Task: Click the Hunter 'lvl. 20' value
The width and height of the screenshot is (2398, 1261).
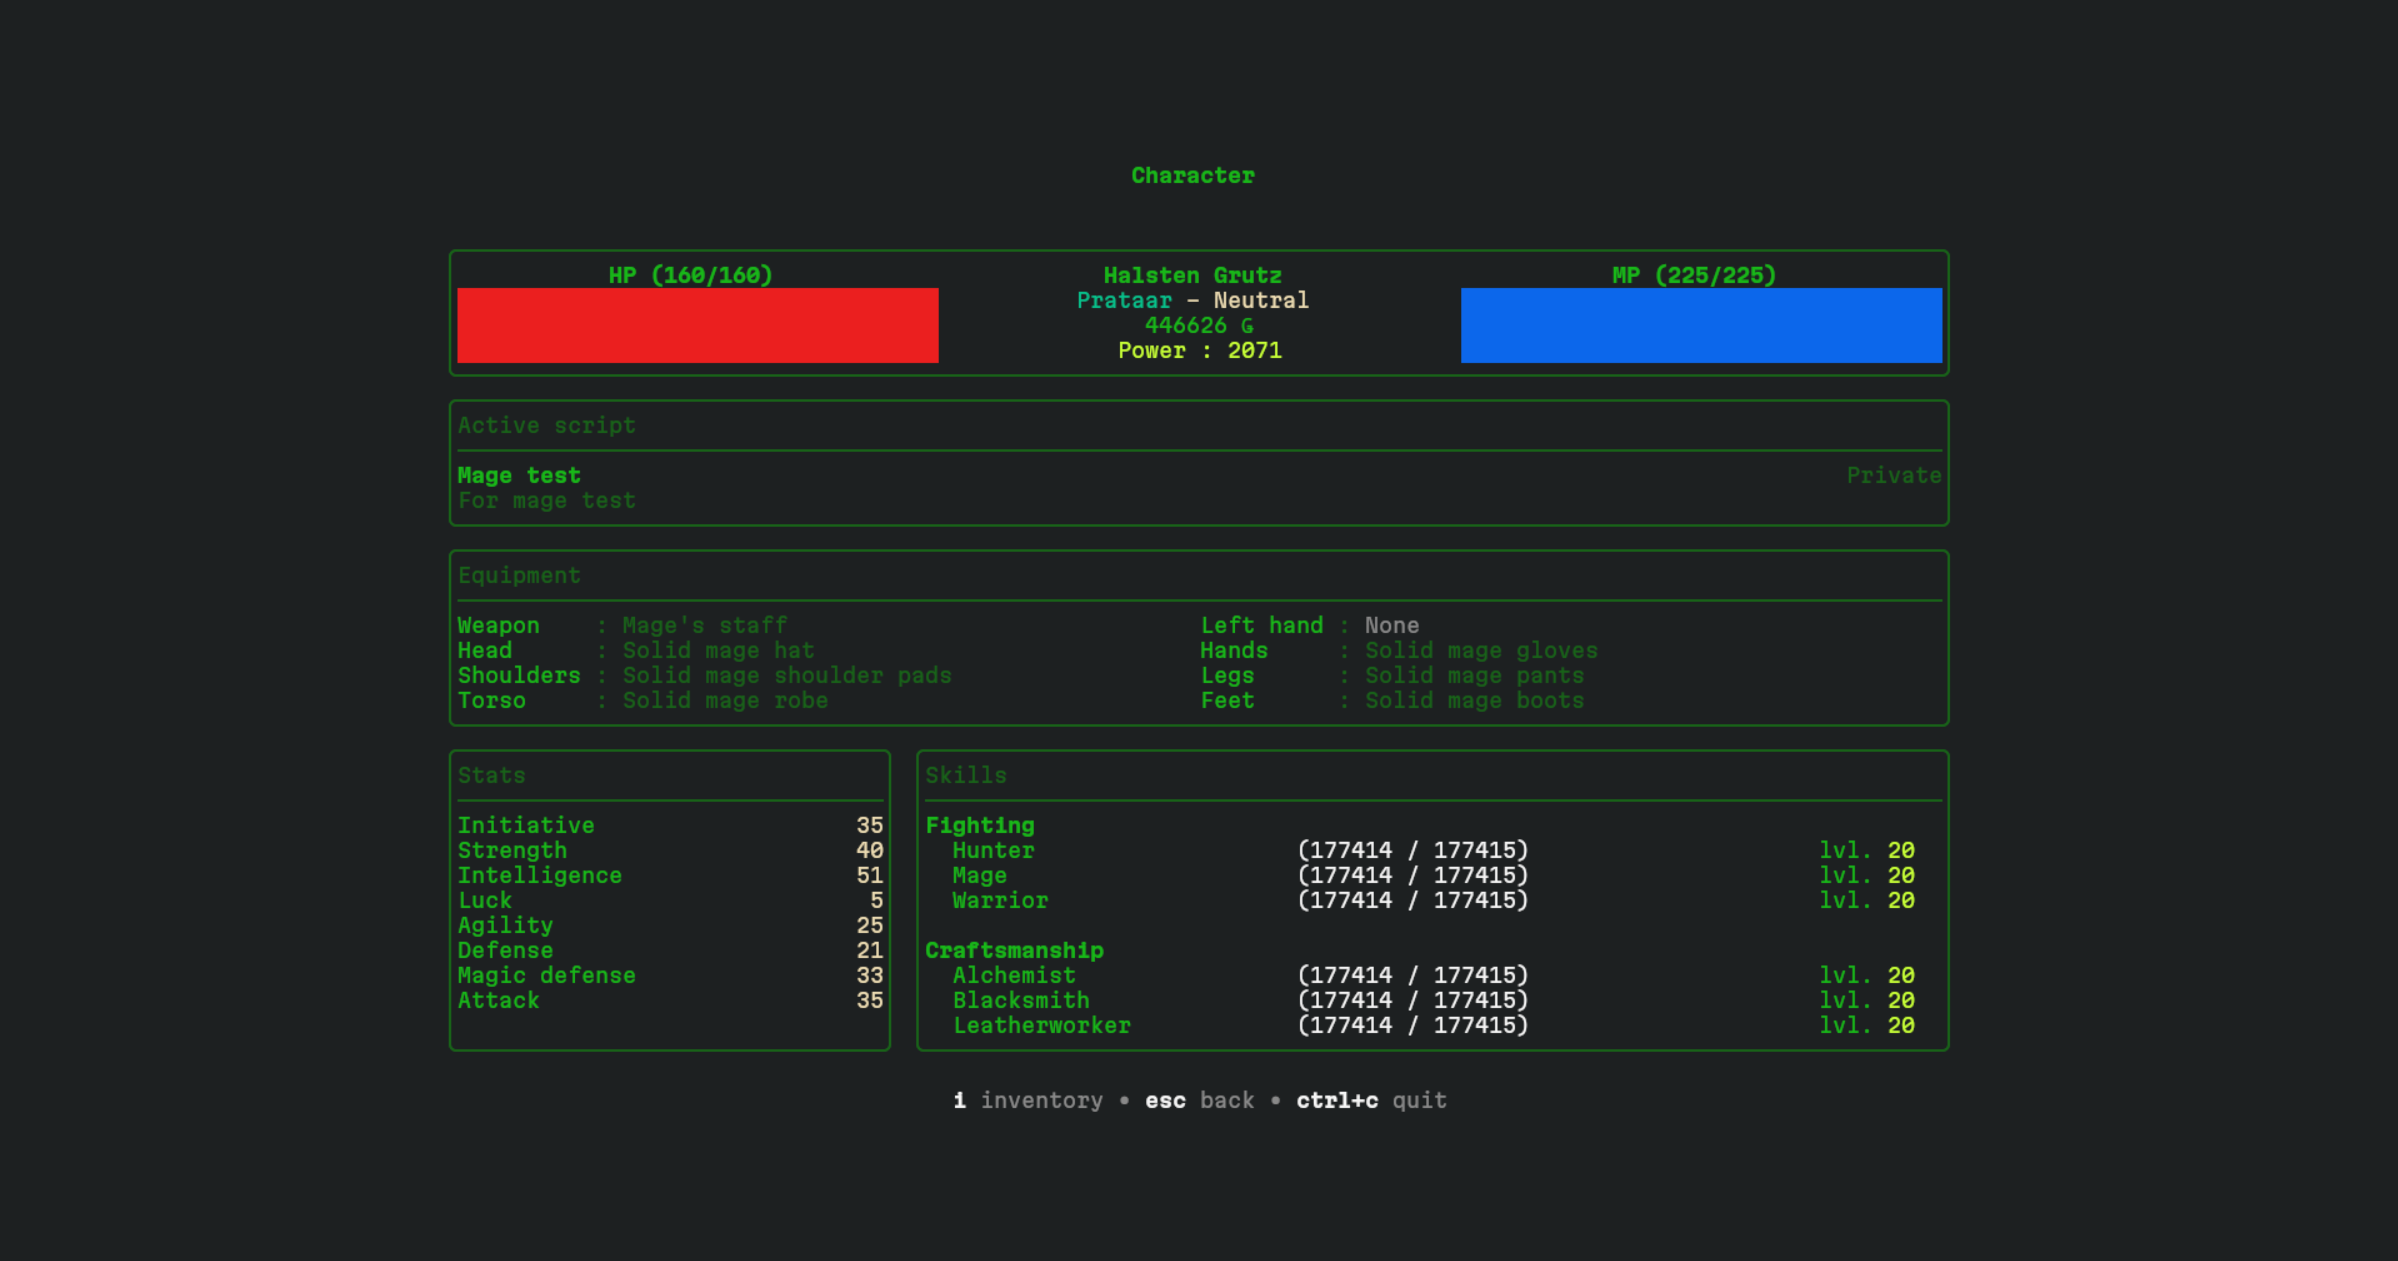Action: [1867, 850]
